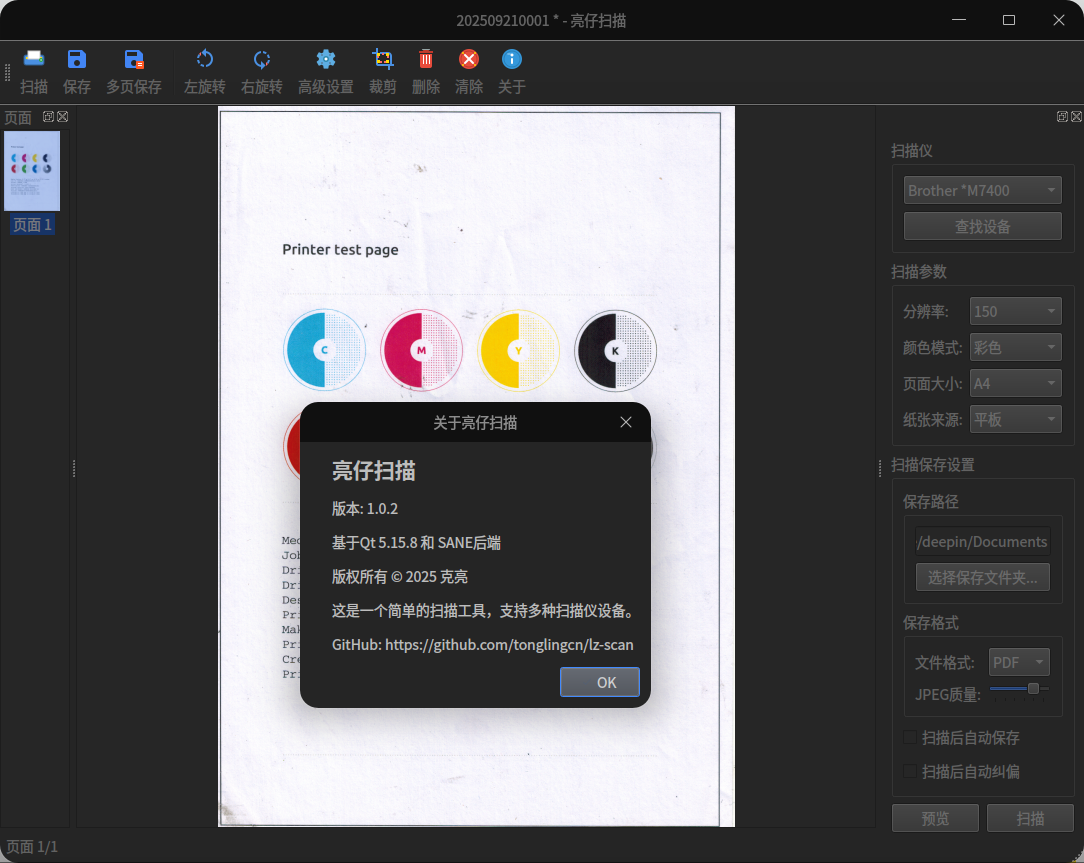
Task: Click the toolbar drag handle grip
Action: coord(8,72)
